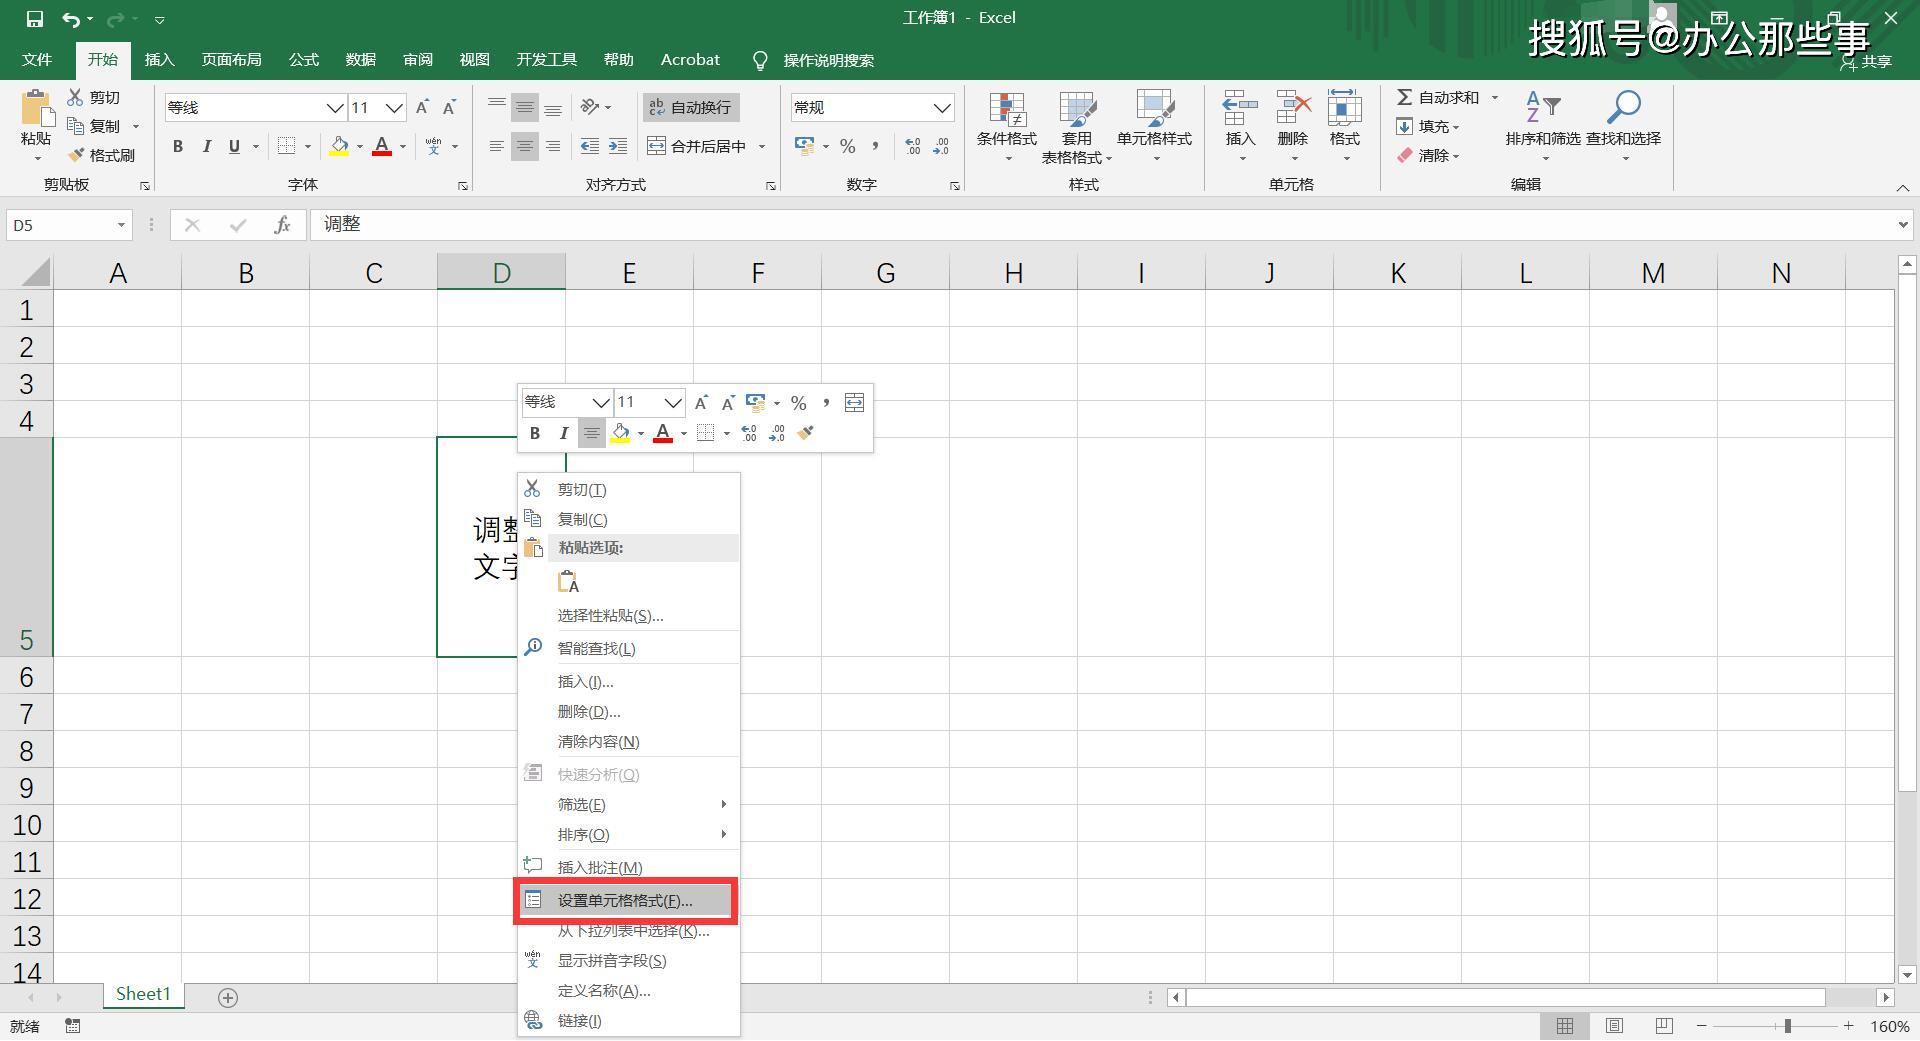
Task: Click the comma style icon in the ribbon
Action: 875,146
